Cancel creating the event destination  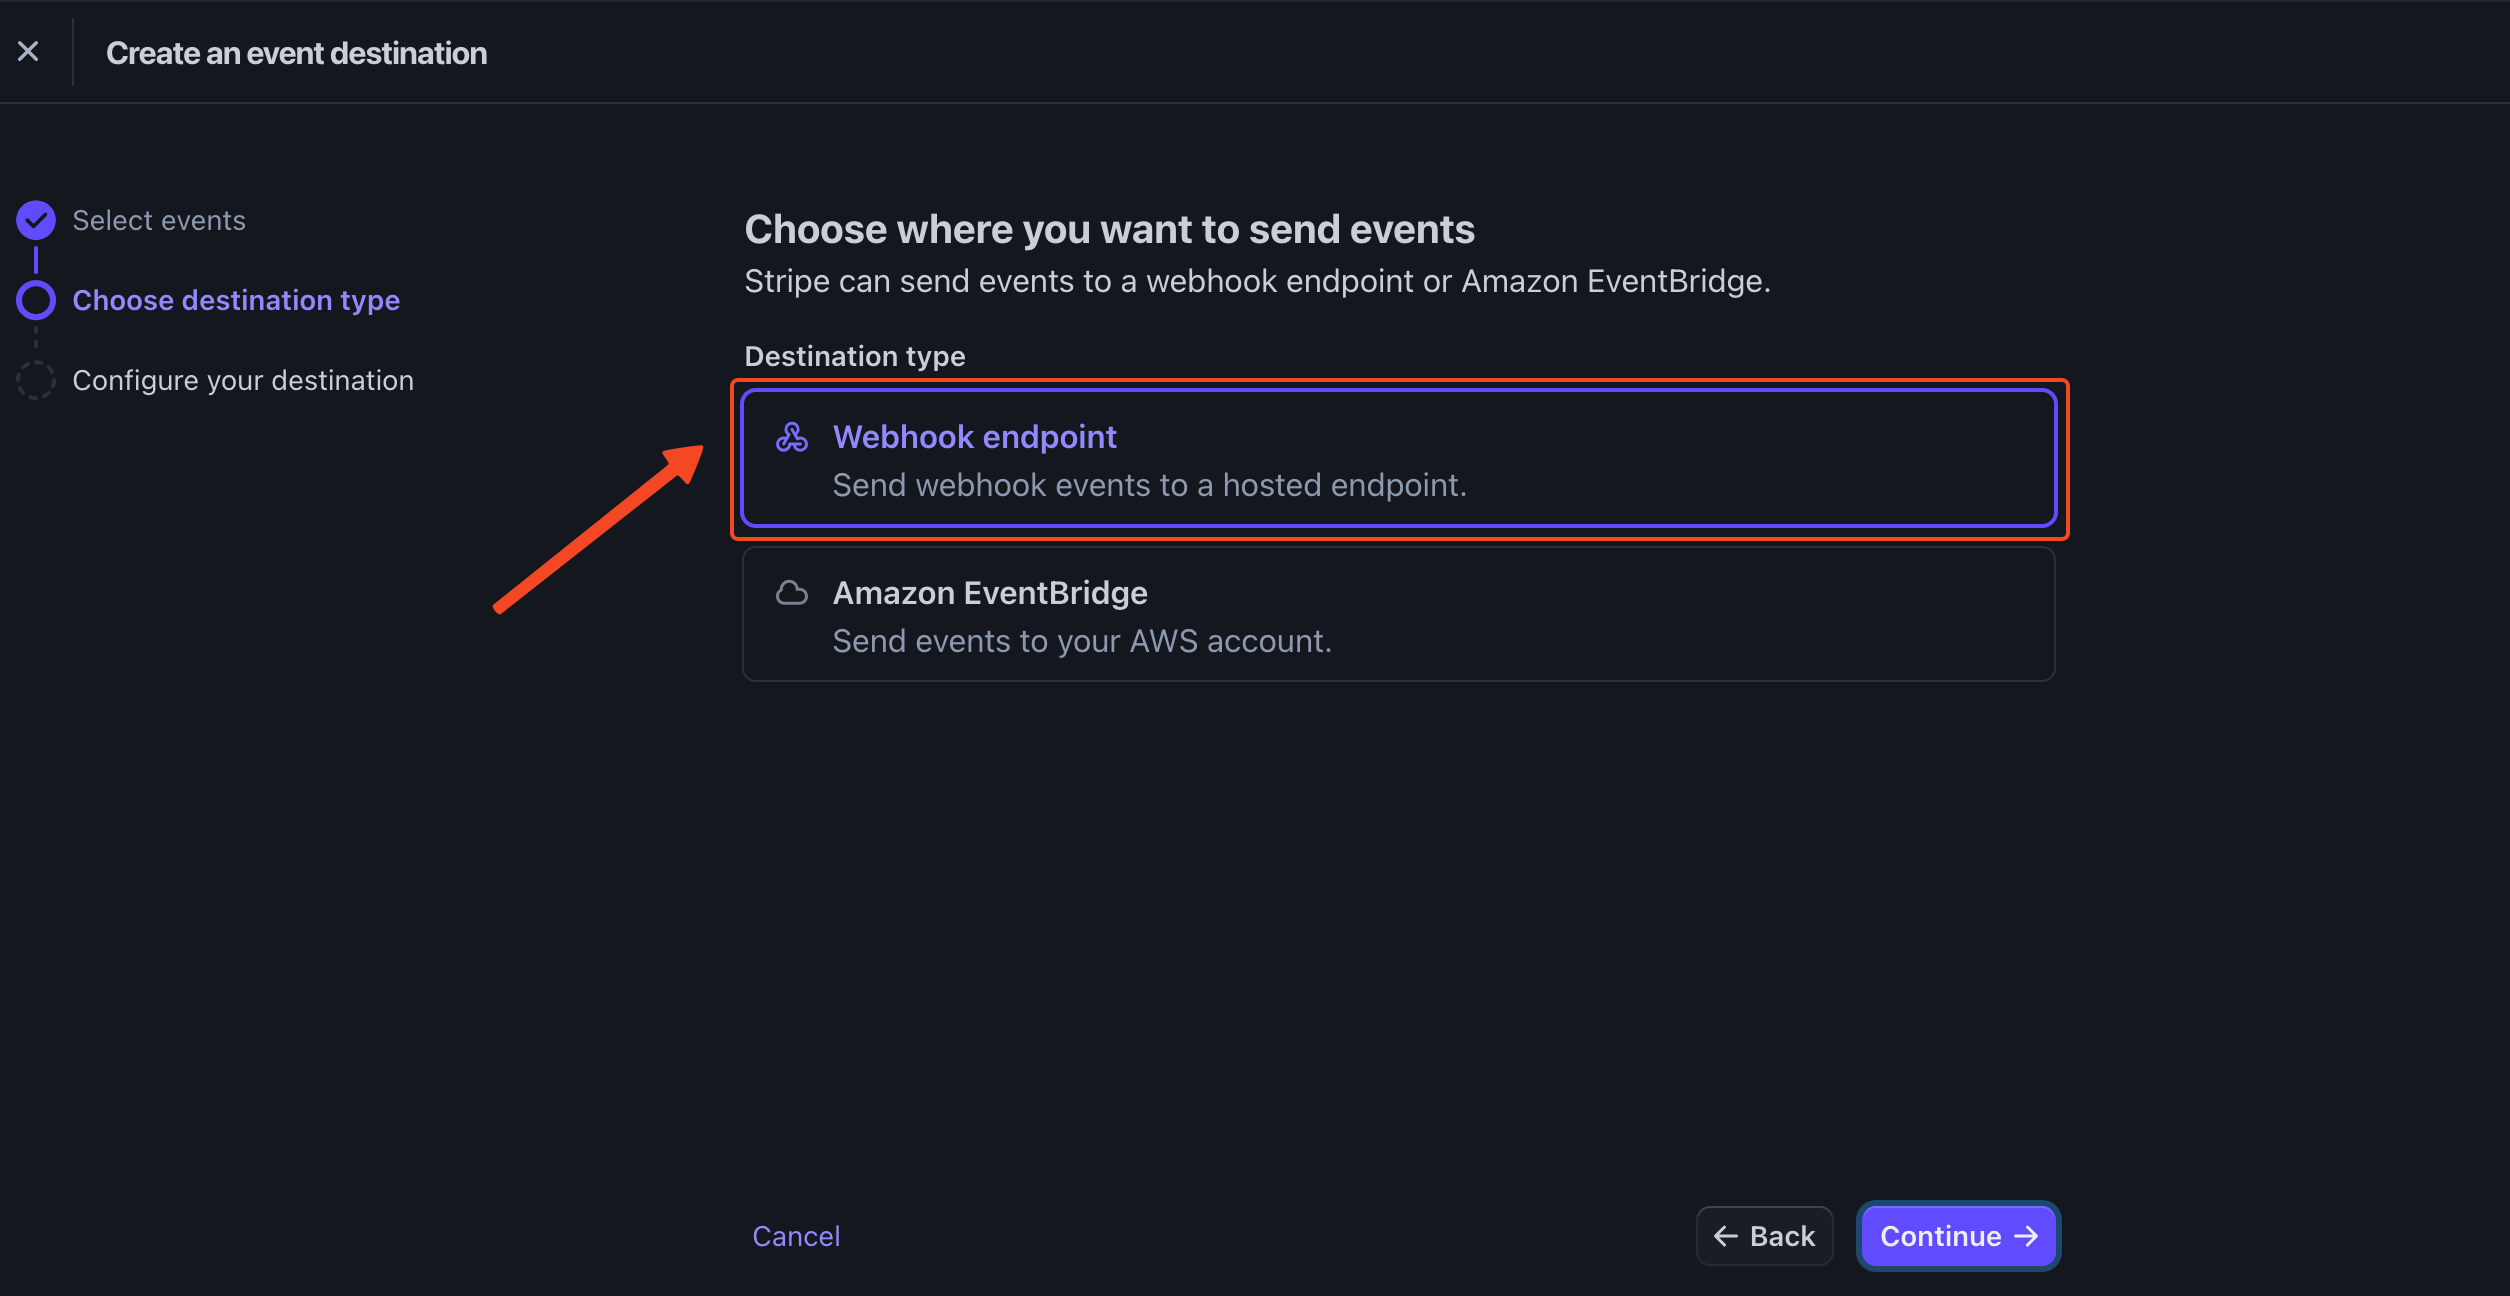pos(795,1236)
